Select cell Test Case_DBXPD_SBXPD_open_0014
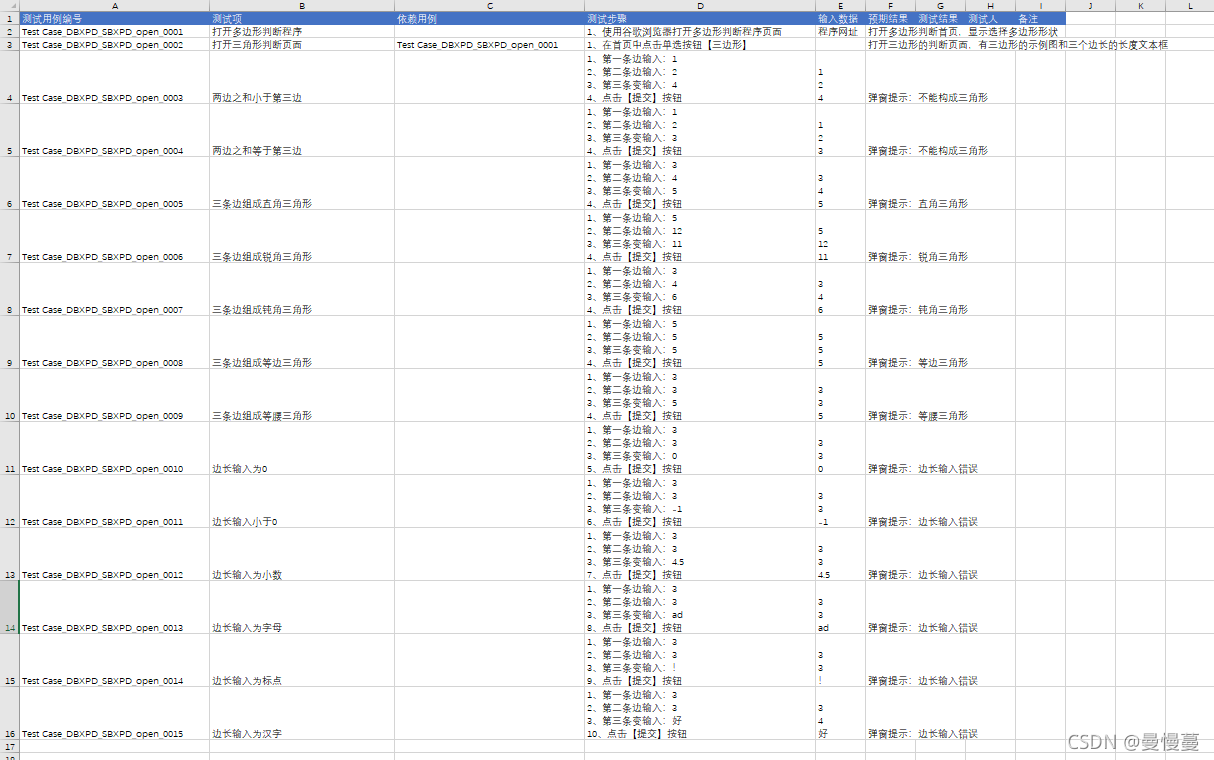Viewport: 1214px width, 760px height. click(x=115, y=660)
